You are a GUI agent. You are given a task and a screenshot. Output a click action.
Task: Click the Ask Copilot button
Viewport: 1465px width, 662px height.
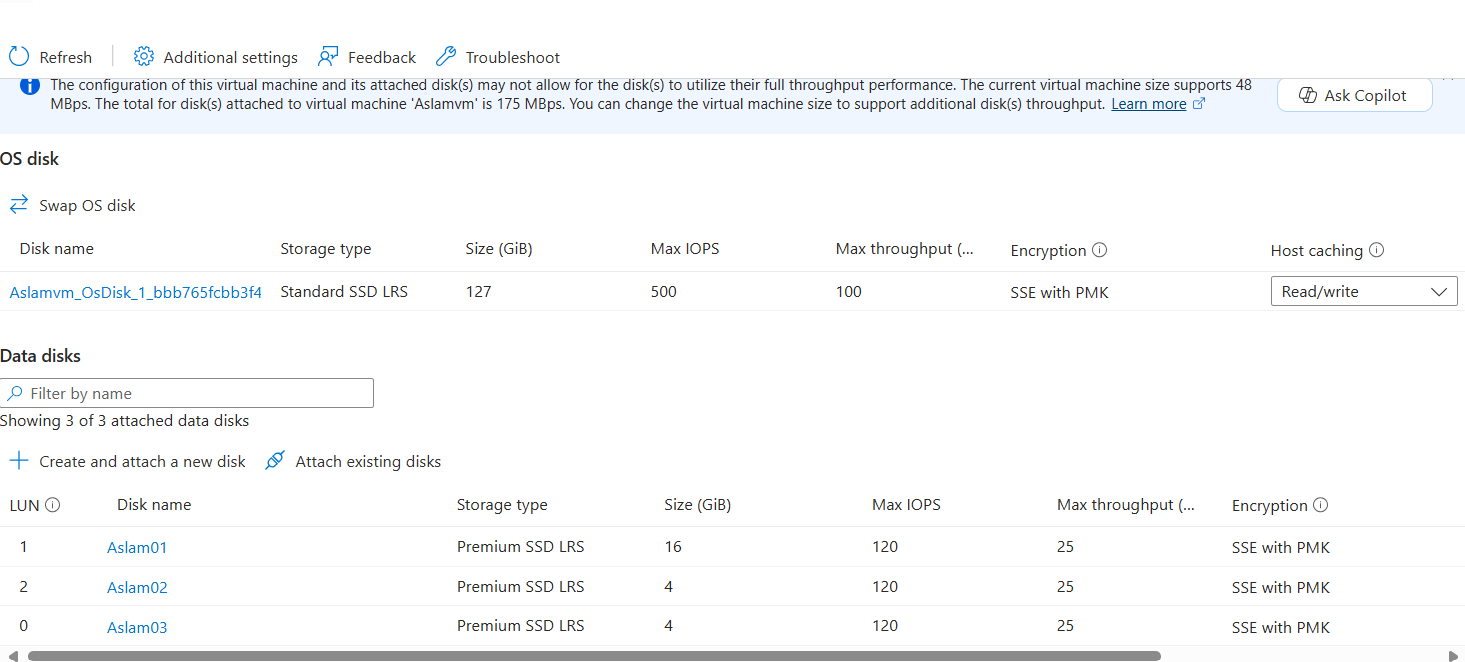tap(1355, 95)
